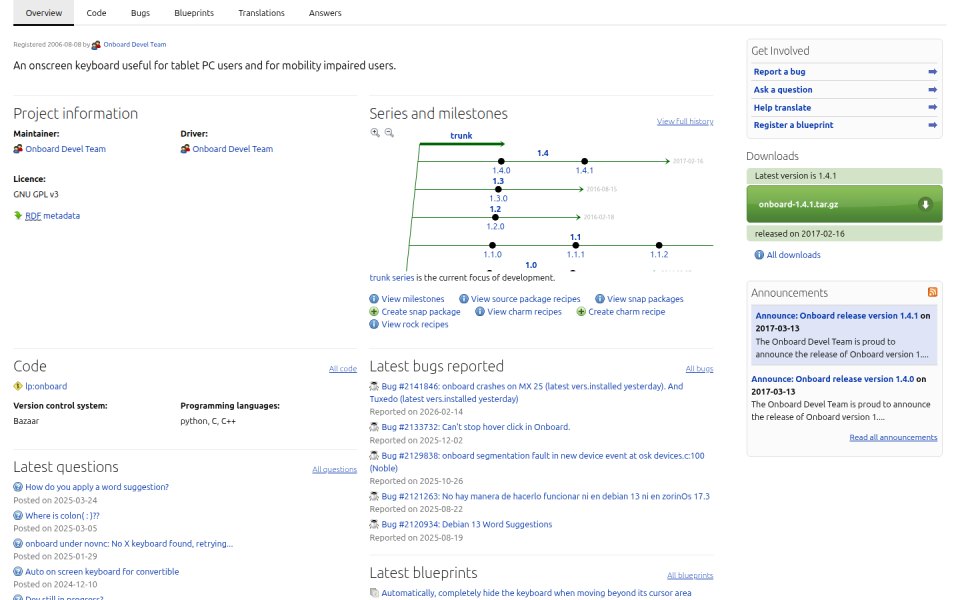Click the bug icon for Bug #2133732
The height and width of the screenshot is (600, 960).
pyautogui.click(x=374, y=427)
